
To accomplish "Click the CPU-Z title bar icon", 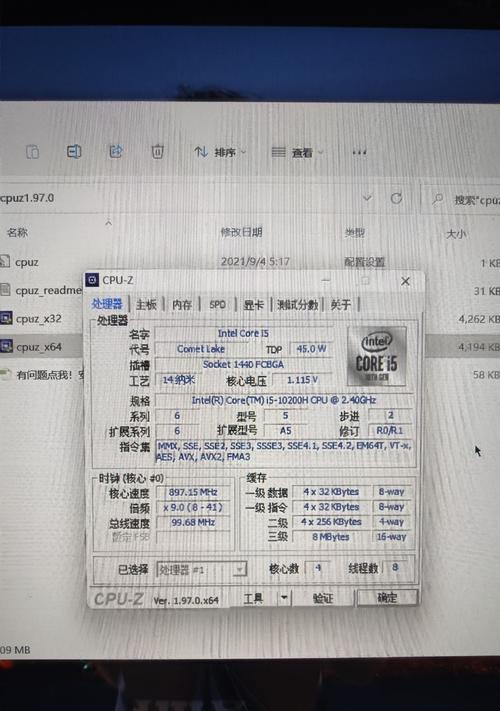I will click(92, 280).
